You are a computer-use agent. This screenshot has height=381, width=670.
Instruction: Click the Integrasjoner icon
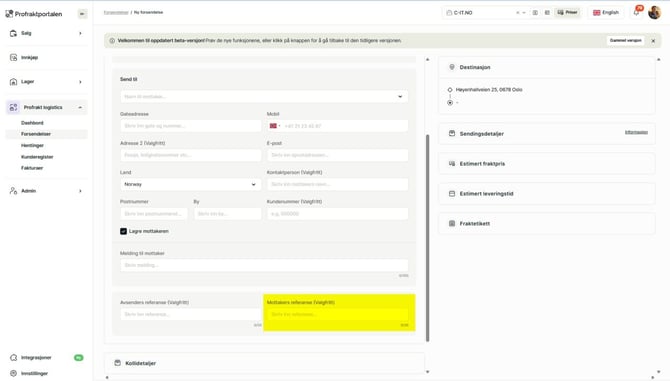pos(13,358)
